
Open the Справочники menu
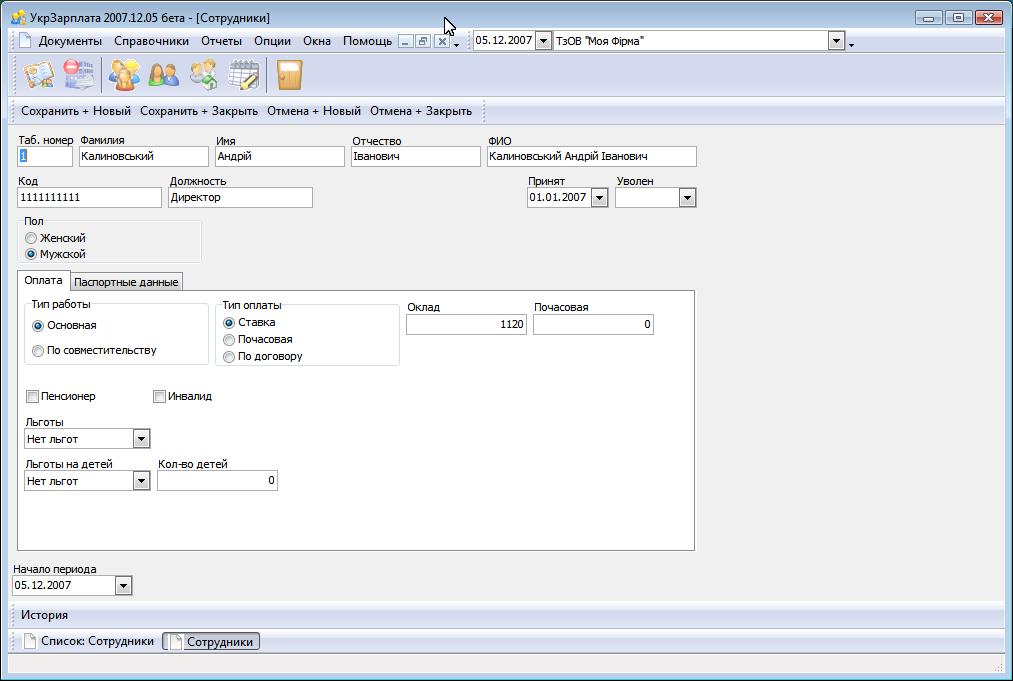(x=151, y=41)
